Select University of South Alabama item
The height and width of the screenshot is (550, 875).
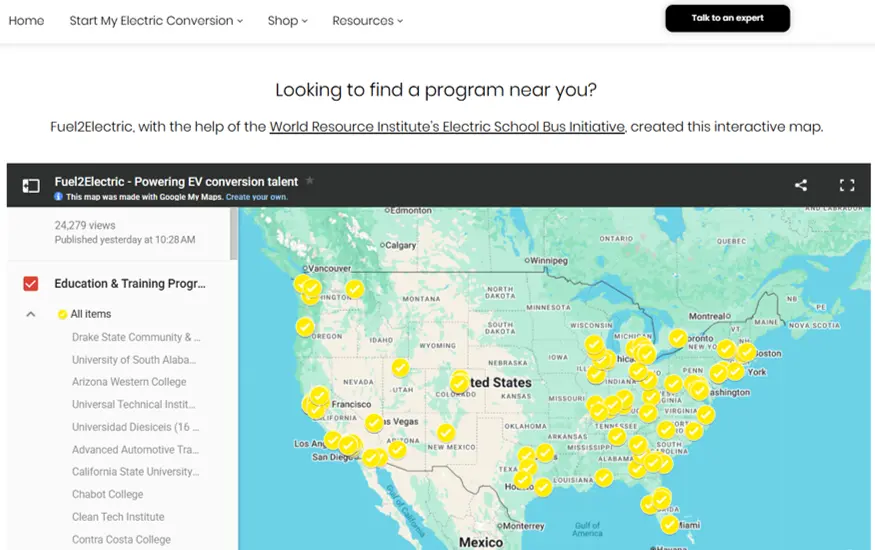point(134,360)
